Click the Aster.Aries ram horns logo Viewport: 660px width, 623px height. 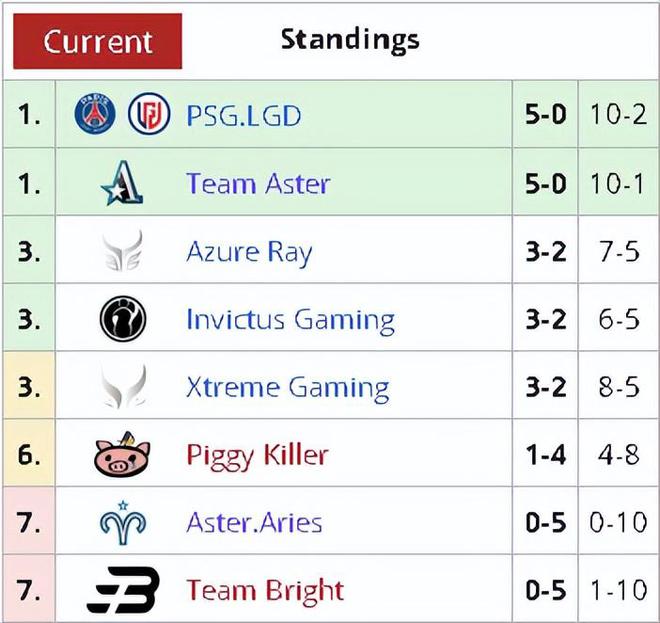[123, 522]
